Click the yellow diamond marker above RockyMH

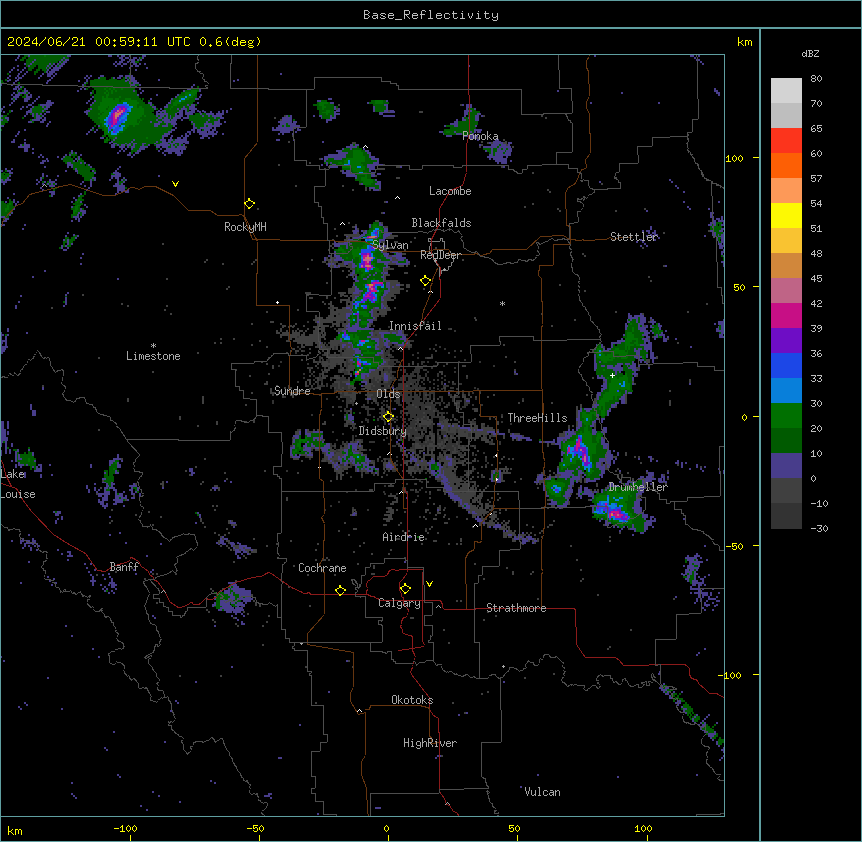pos(250,204)
